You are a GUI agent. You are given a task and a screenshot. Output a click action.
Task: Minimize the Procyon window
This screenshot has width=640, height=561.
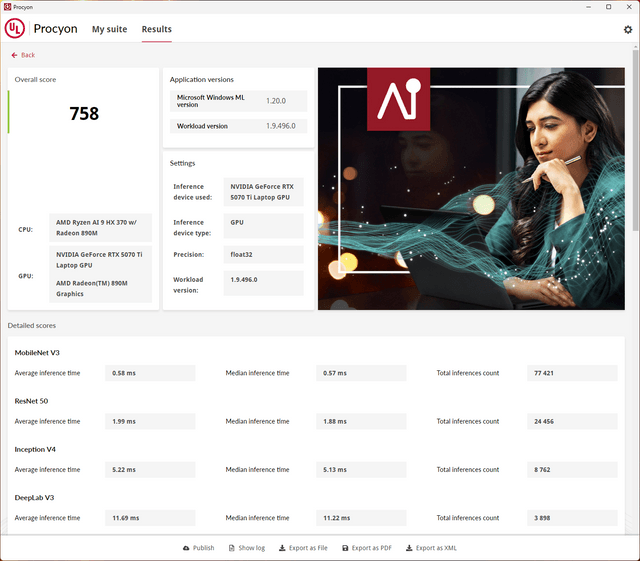pyautogui.click(x=589, y=7)
